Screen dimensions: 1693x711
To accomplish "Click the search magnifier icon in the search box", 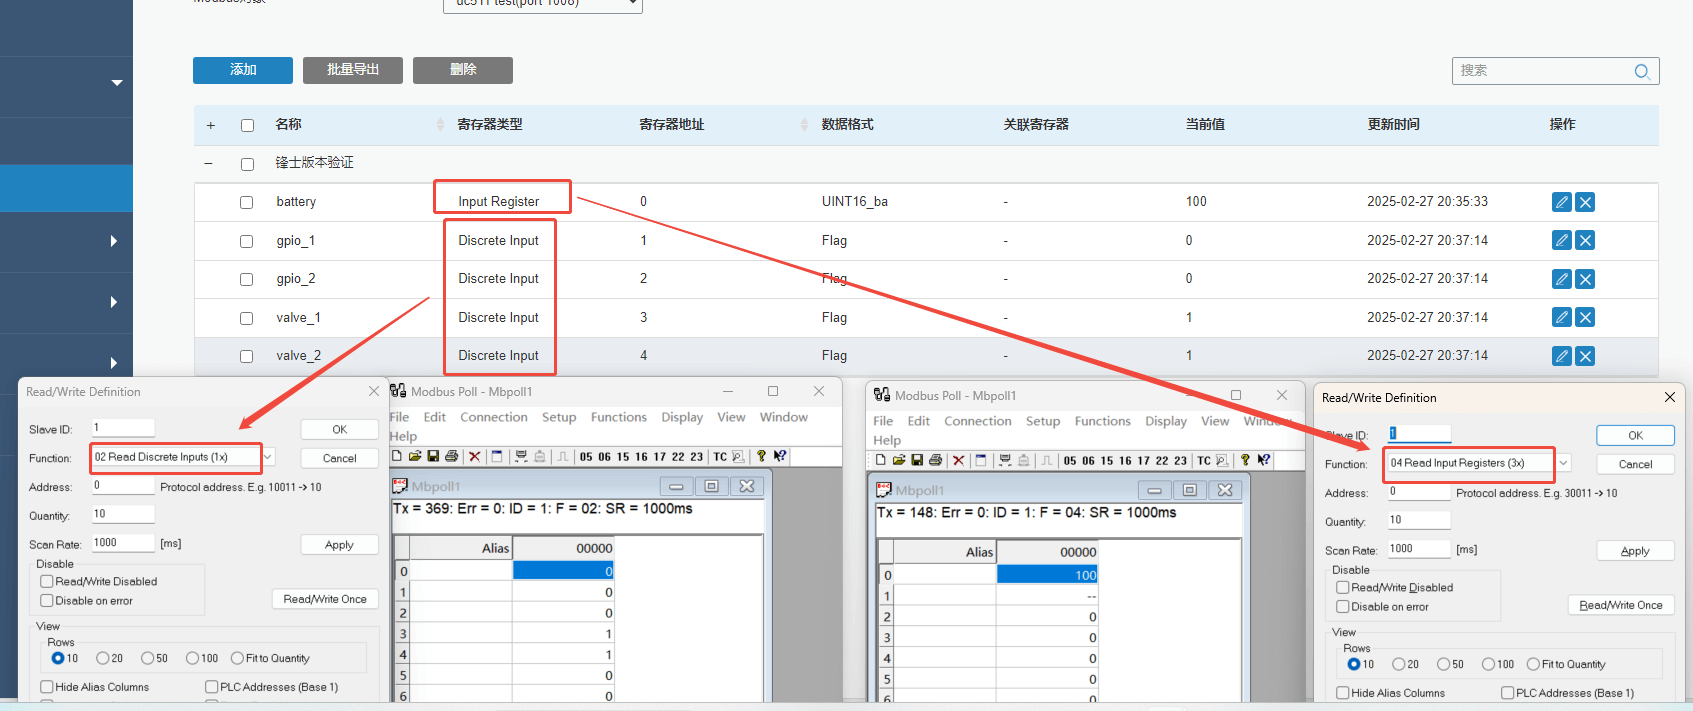I will point(1641,71).
